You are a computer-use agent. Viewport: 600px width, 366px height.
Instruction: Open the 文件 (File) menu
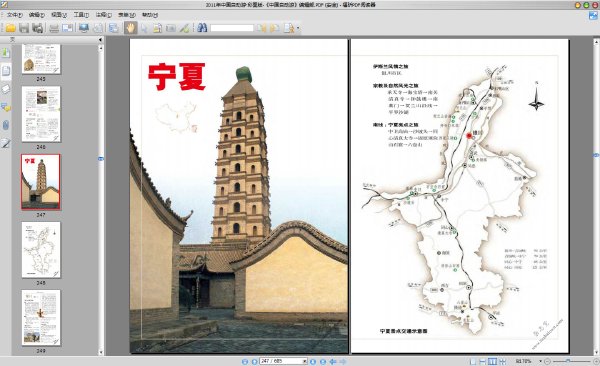(15, 15)
